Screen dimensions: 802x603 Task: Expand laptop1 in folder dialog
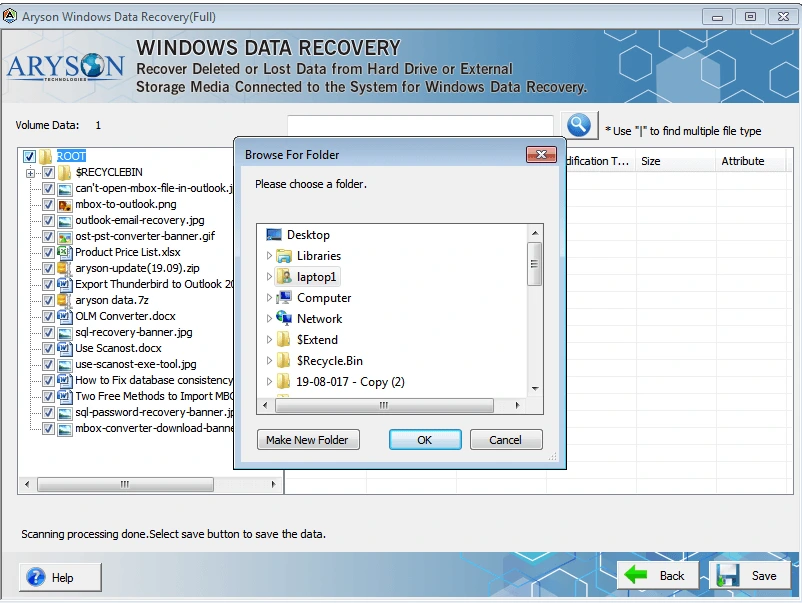tap(269, 277)
